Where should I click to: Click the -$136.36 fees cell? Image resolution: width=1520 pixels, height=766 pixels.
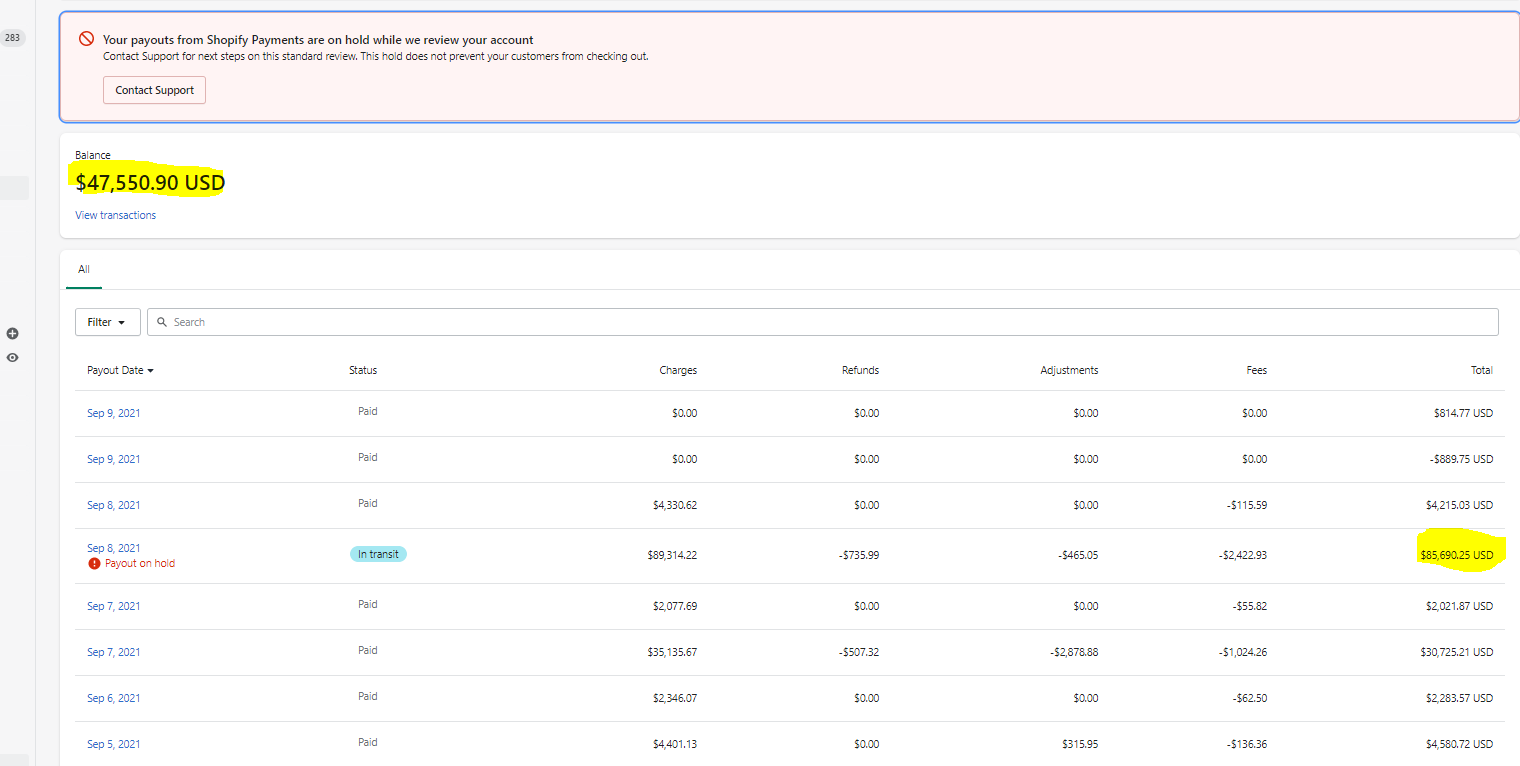pyautogui.click(x=1247, y=744)
